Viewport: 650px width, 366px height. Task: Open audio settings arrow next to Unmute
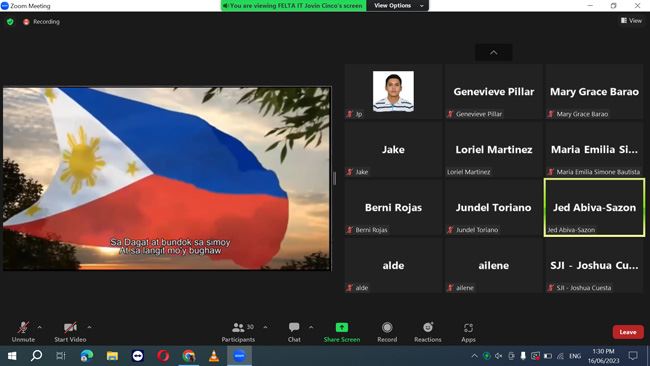click(40, 327)
